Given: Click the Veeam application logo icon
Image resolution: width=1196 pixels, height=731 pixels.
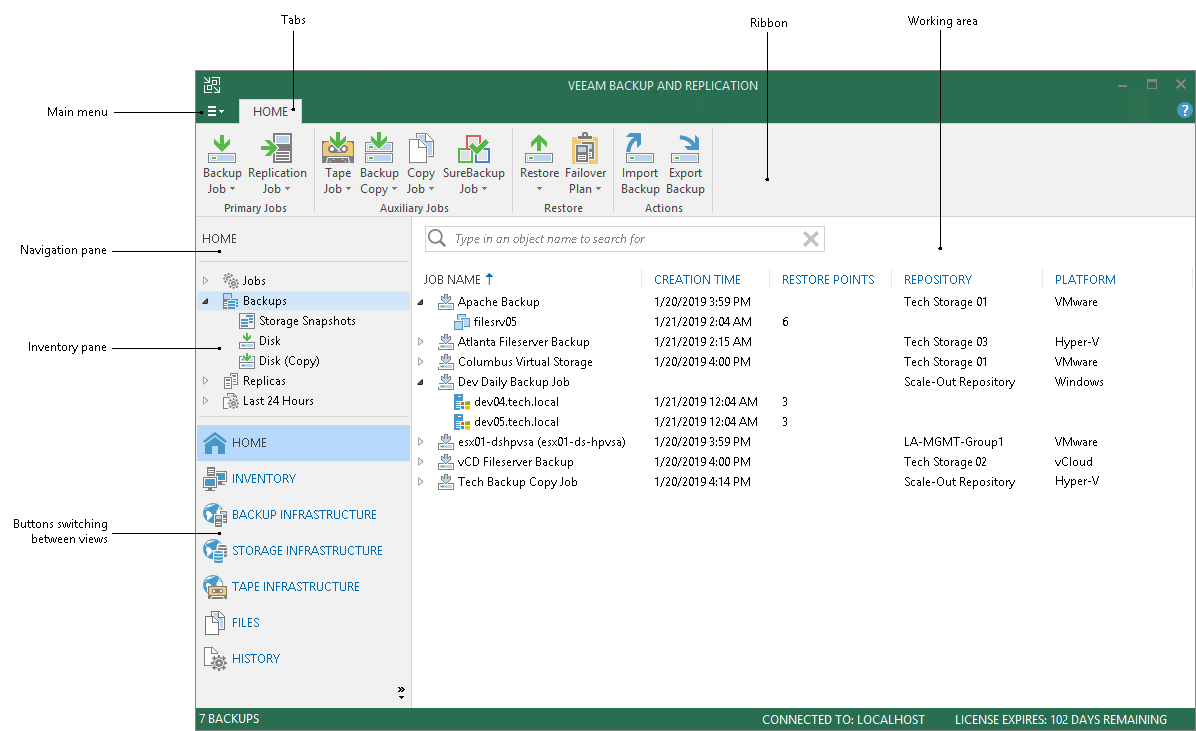Looking at the screenshot, I should click(212, 85).
